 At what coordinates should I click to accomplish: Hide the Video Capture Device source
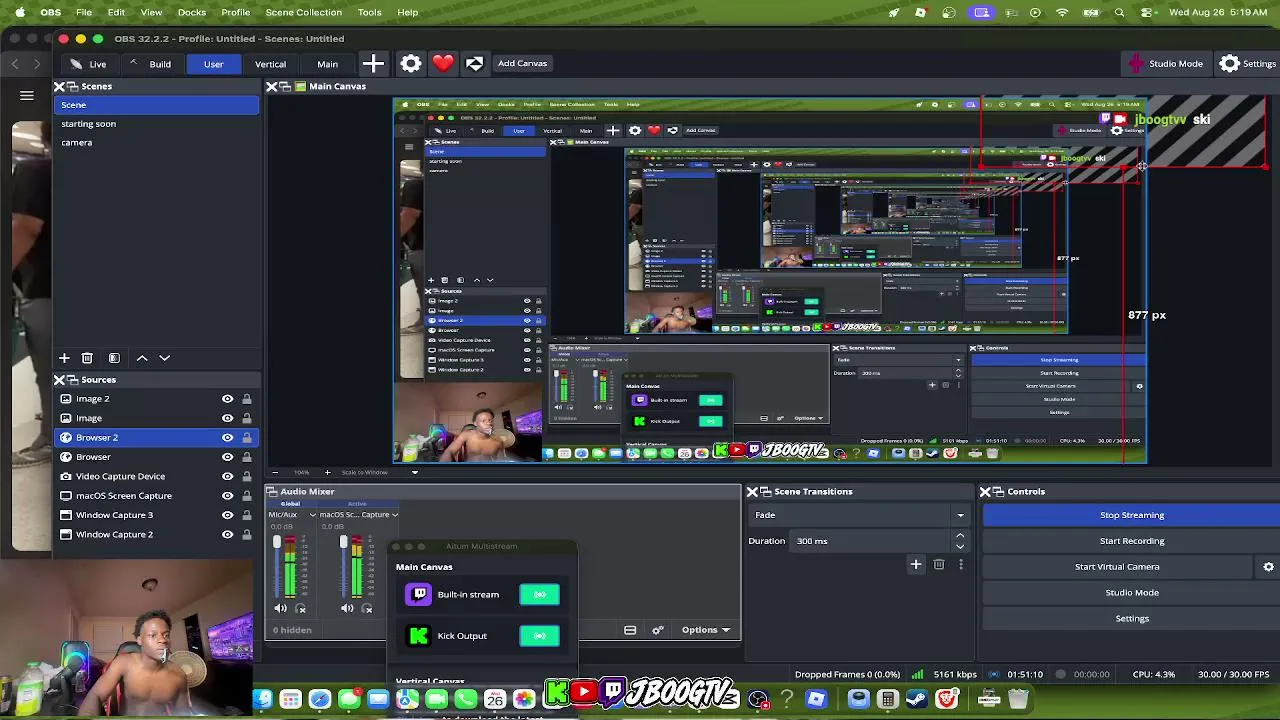(x=227, y=477)
